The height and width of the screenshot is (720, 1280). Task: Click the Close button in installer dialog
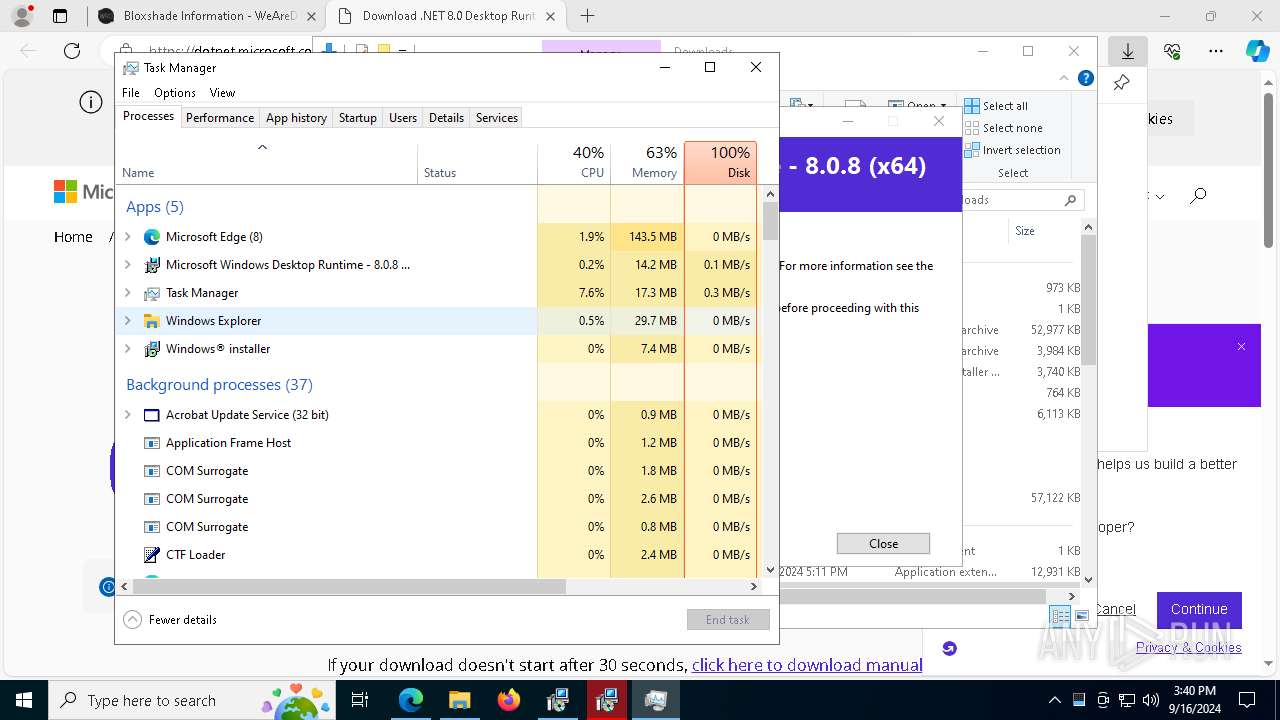tap(883, 544)
